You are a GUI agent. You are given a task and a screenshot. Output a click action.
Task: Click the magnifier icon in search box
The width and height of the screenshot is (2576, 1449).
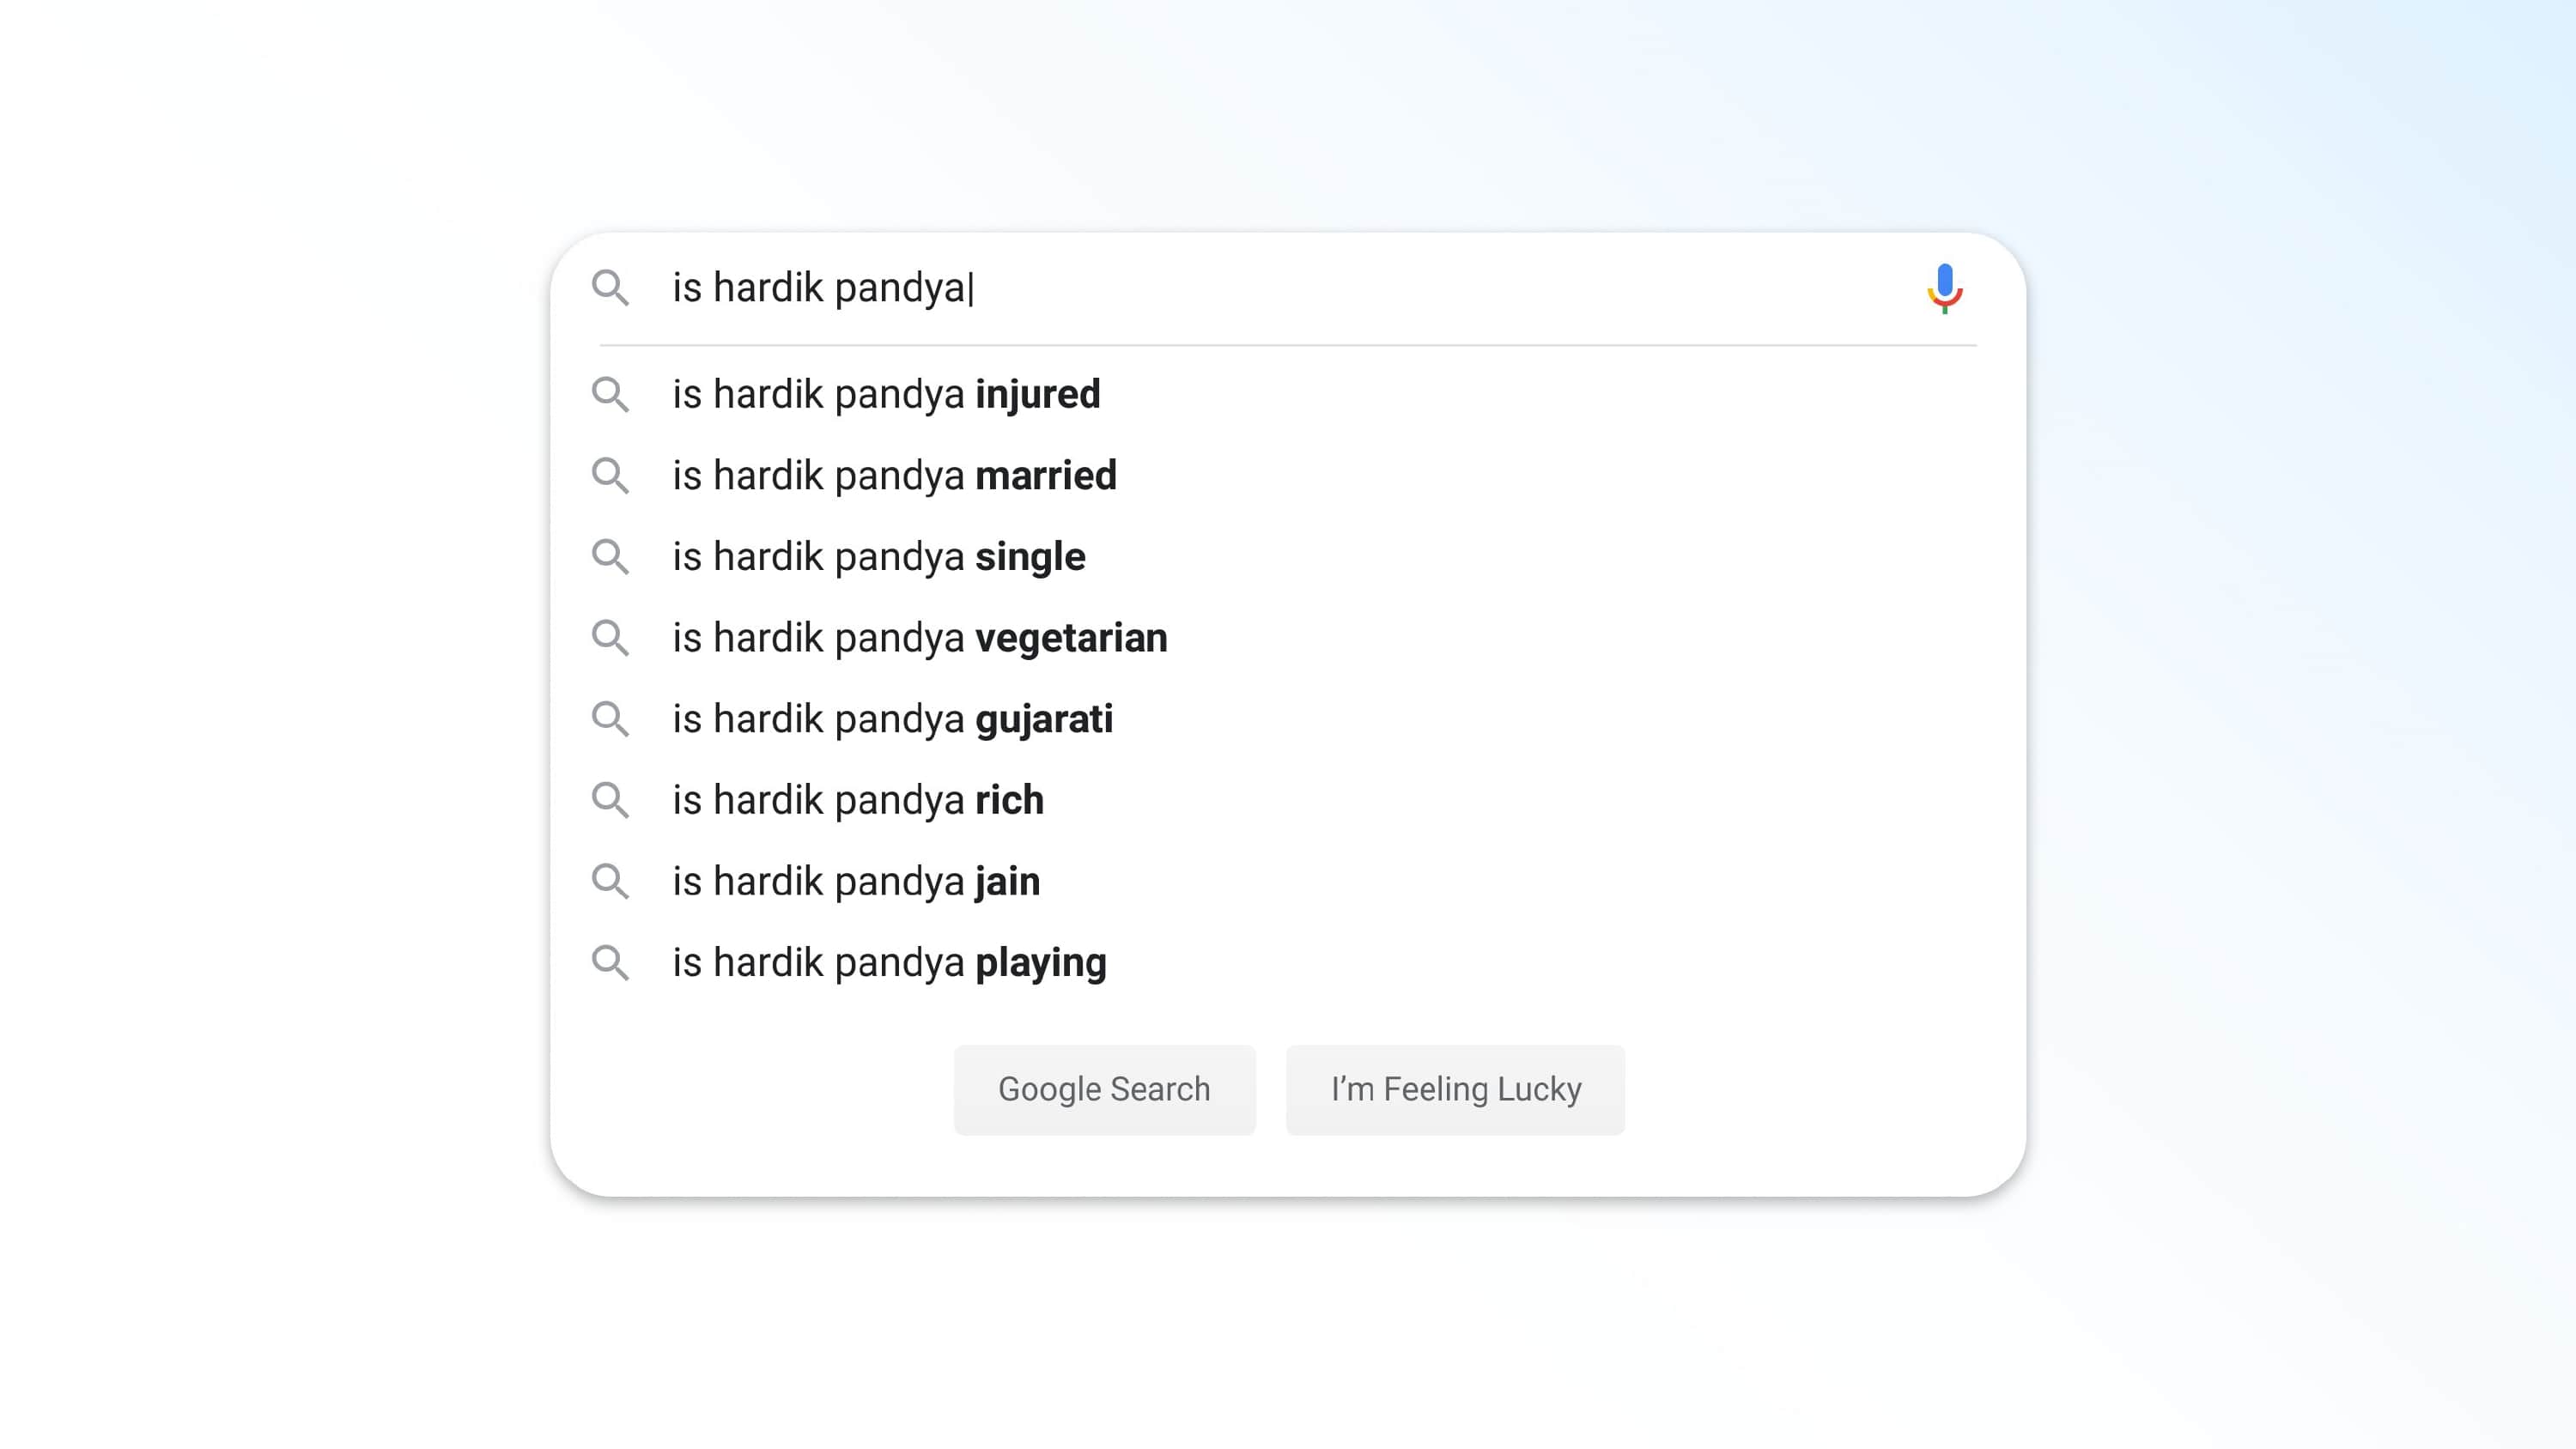tap(610, 288)
